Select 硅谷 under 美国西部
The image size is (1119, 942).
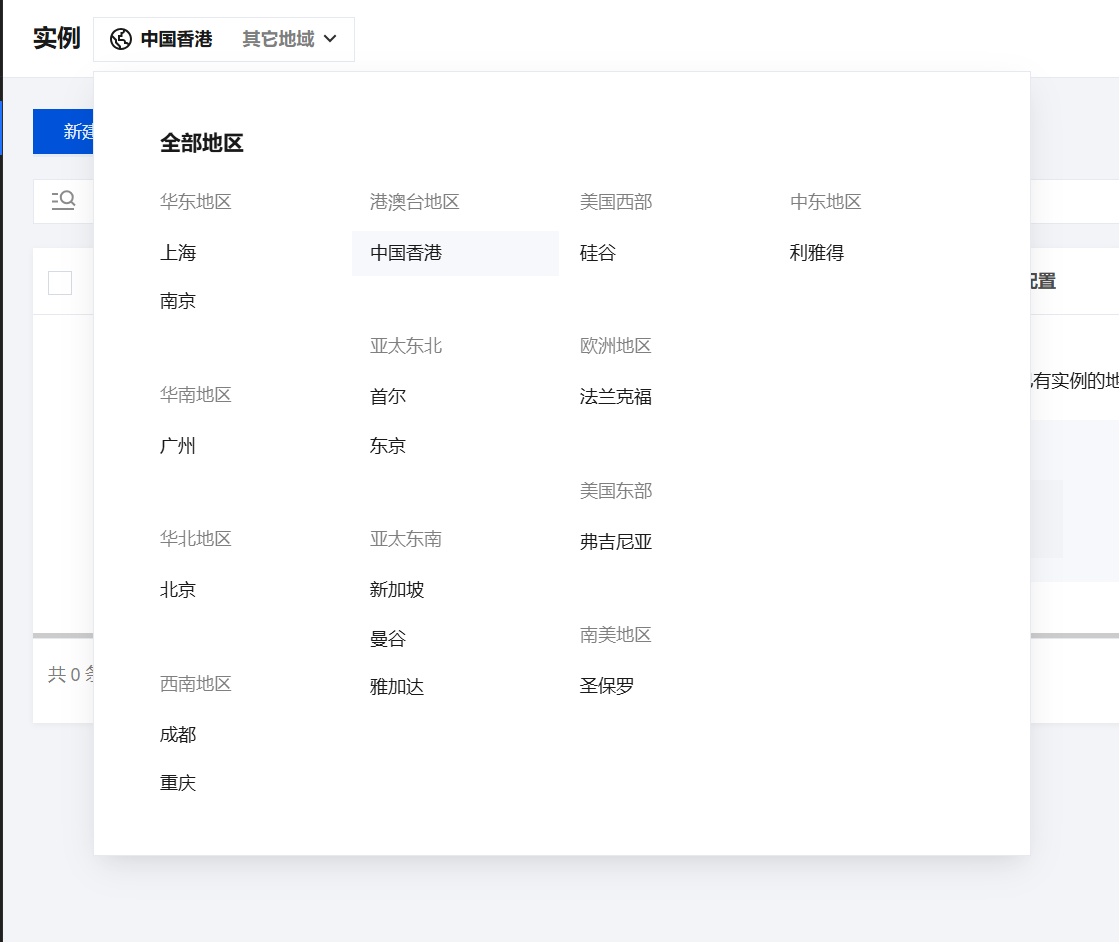(598, 253)
